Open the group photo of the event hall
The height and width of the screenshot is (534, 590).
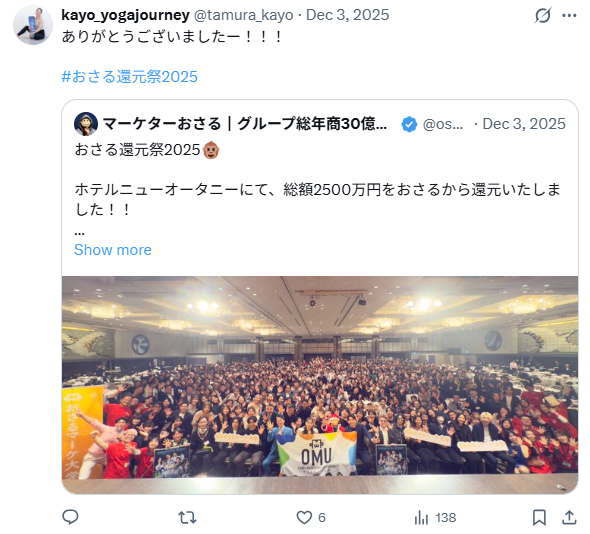(320, 385)
